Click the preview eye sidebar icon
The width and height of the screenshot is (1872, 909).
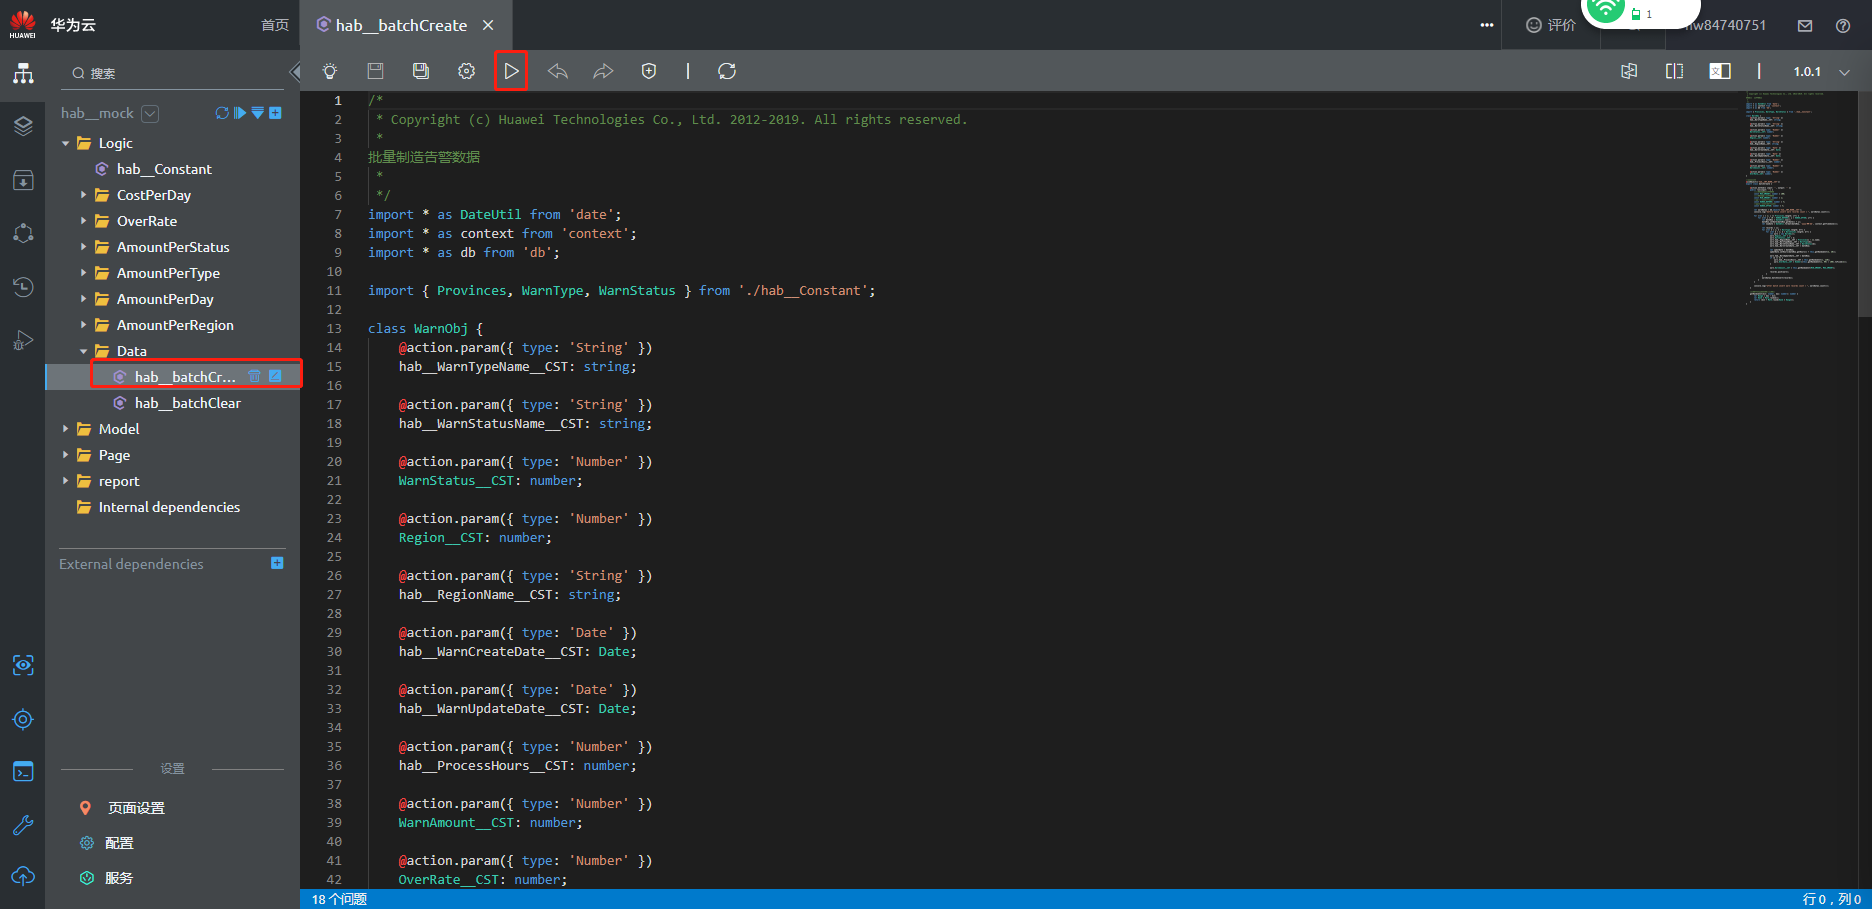point(23,665)
